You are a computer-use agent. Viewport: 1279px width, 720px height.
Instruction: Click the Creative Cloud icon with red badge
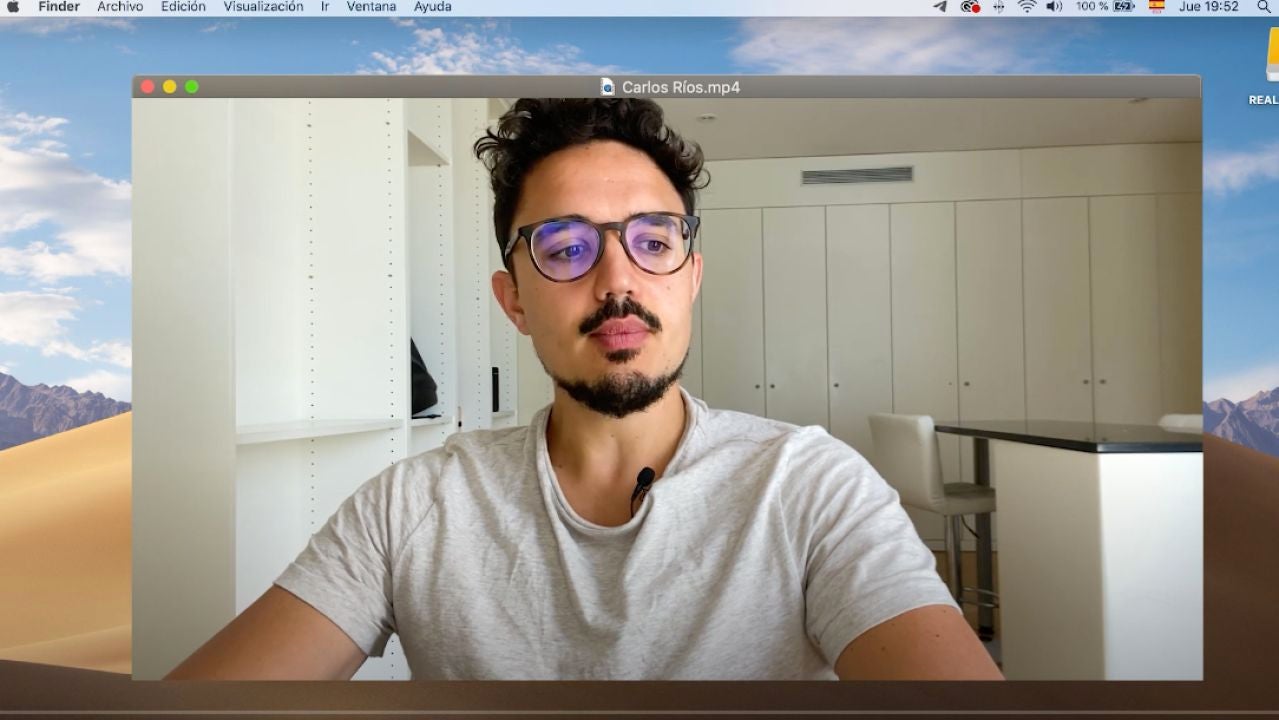pos(969,7)
